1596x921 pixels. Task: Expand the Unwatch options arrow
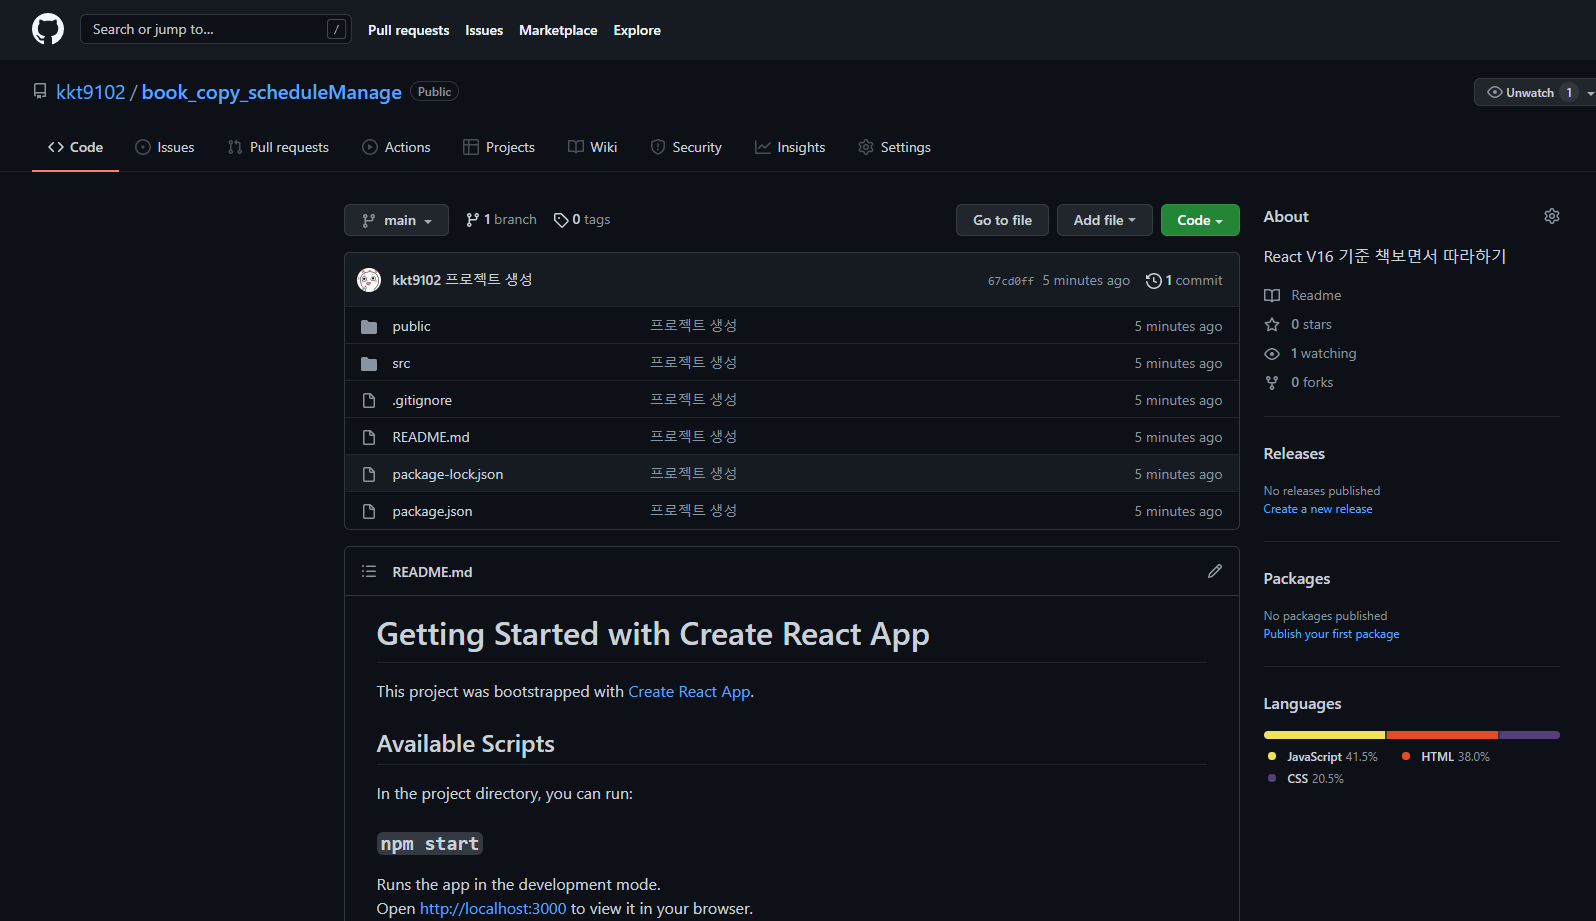click(1589, 92)
